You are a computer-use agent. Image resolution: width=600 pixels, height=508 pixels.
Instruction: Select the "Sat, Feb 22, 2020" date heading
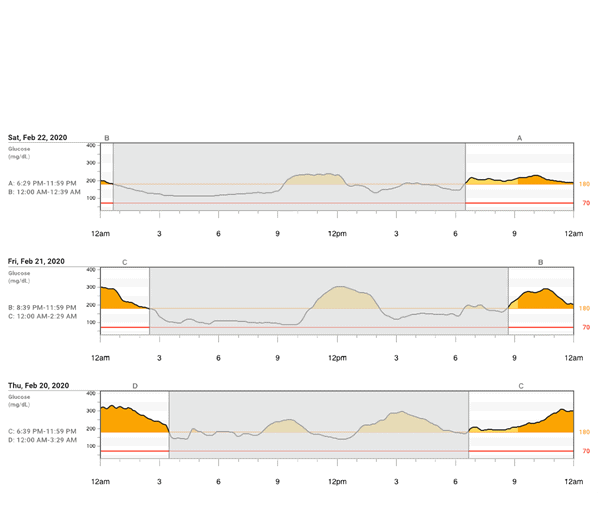coord(38,137)
